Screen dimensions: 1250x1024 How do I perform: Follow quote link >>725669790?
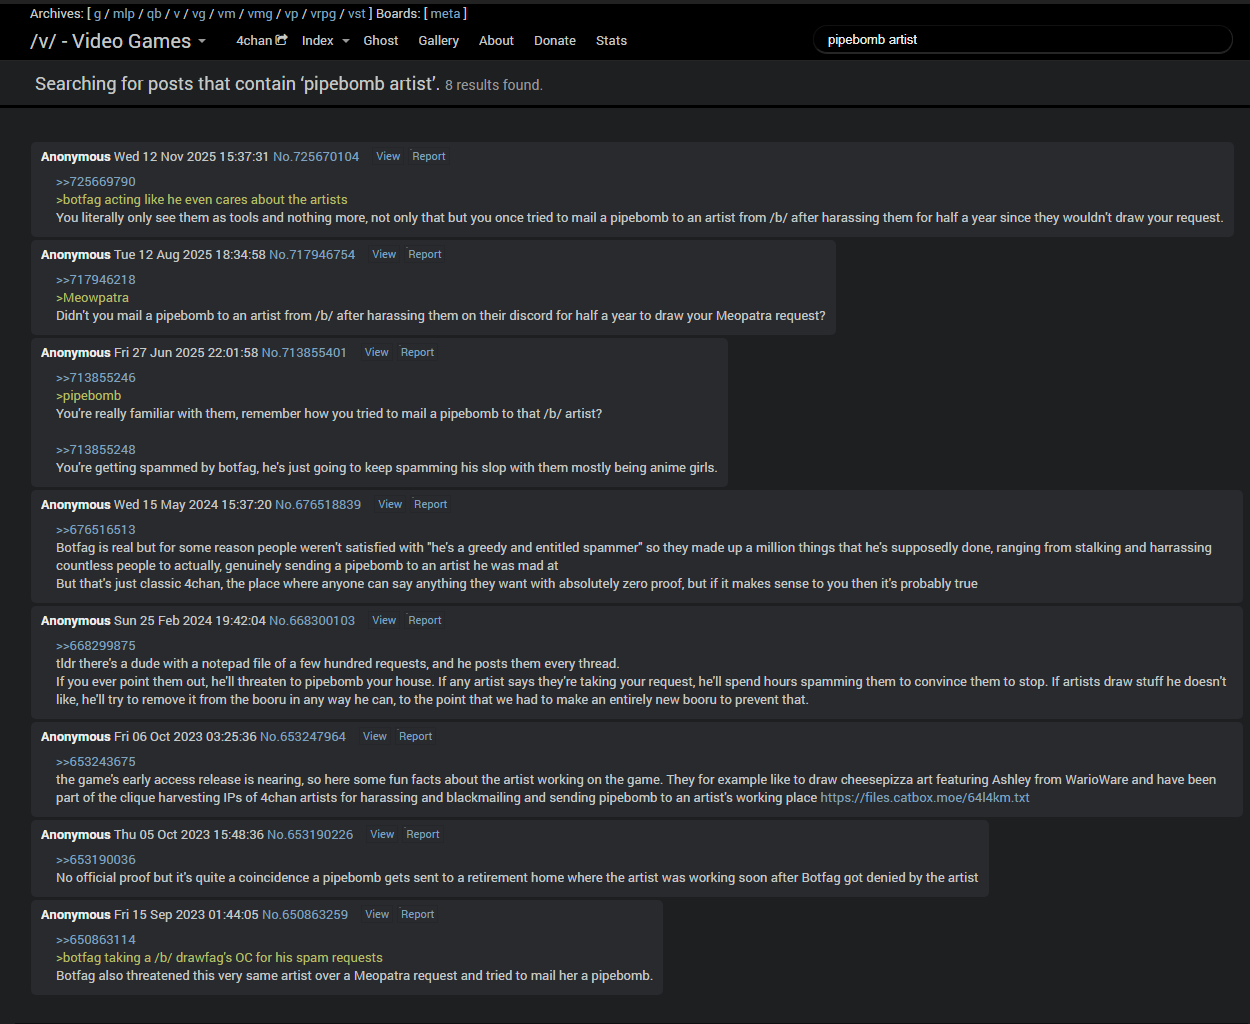(x=96, y=182)
